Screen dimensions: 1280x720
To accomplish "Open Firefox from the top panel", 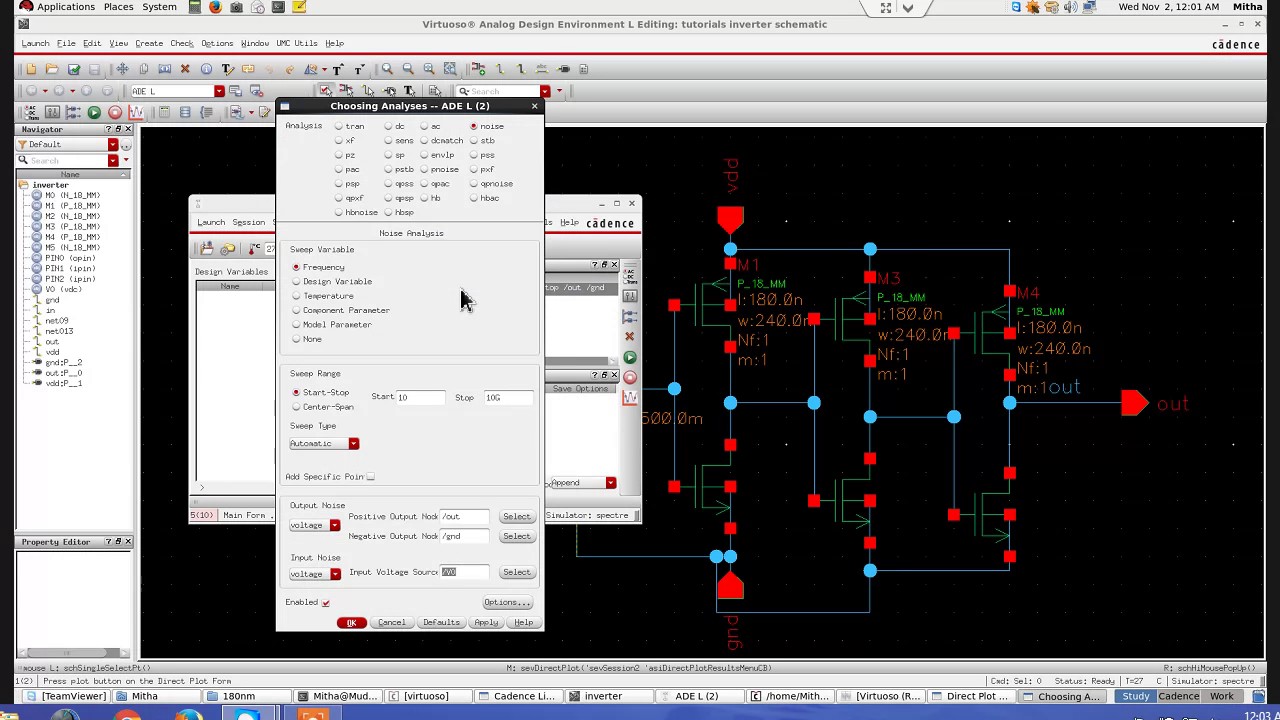I will [x=215, y=7].
